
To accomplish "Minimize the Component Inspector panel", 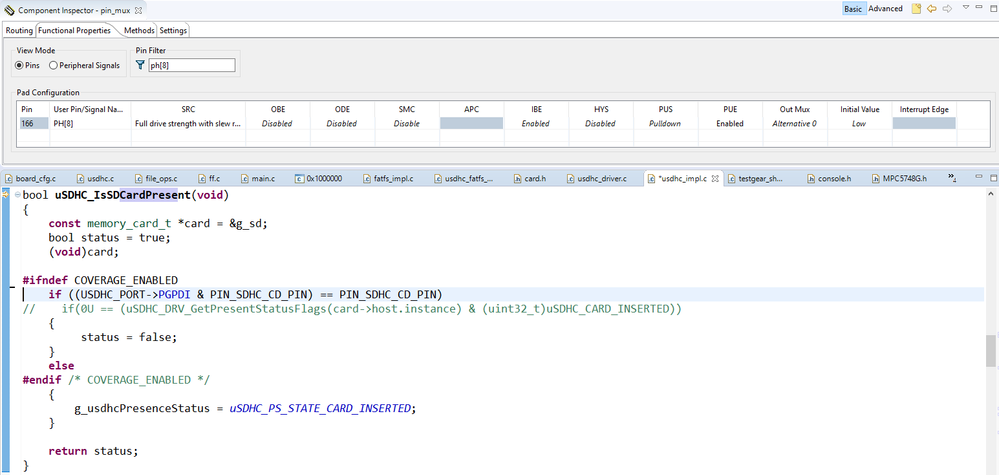I will pyautogui.click(x=979, y=7).
